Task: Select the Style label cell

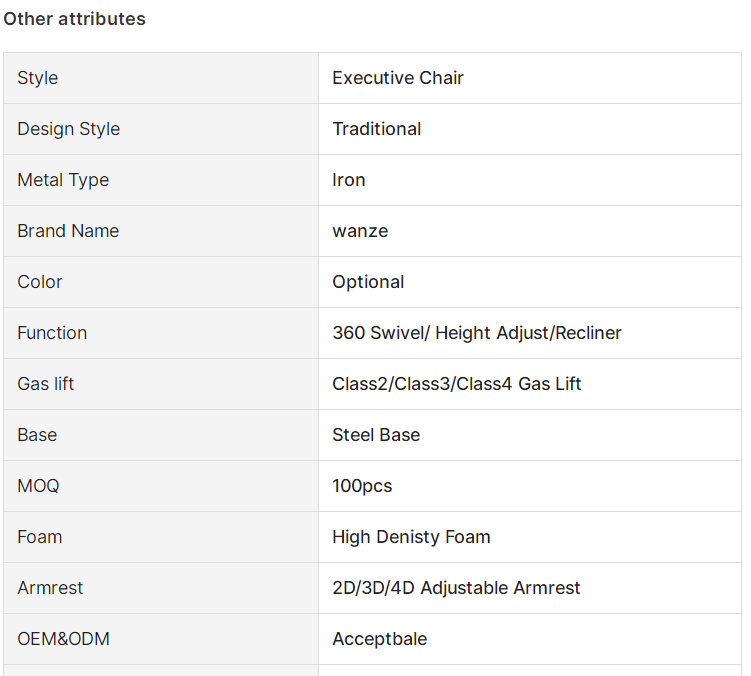Action: [161, 78]
